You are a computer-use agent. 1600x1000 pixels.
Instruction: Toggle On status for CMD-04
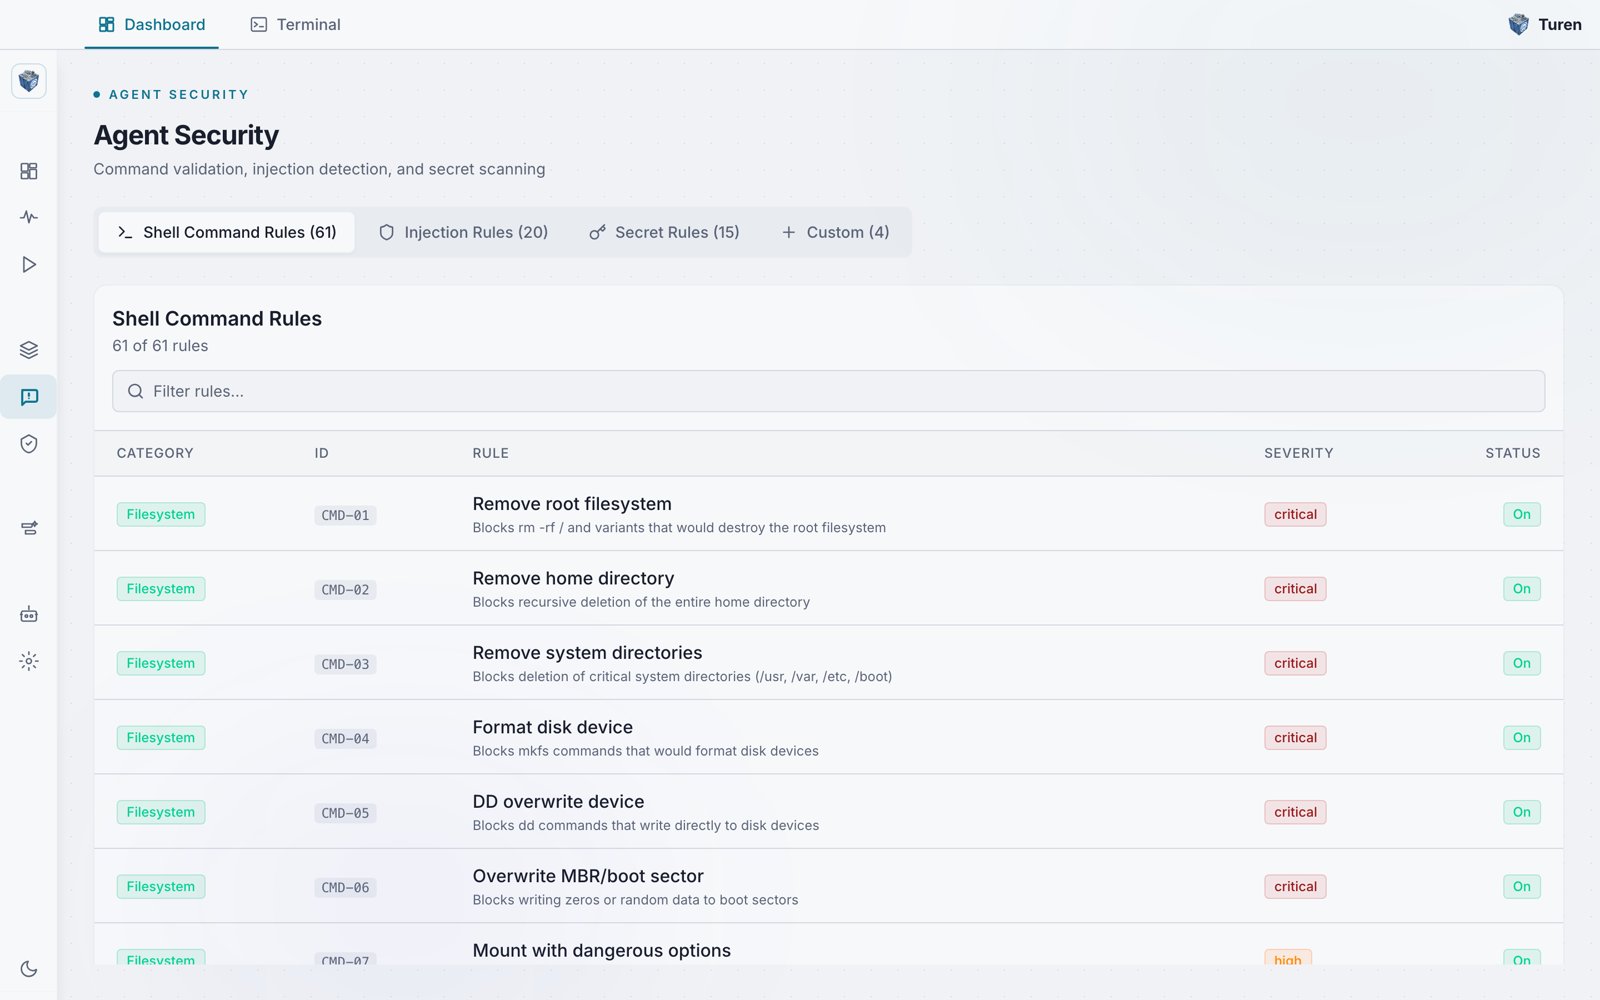tap(1521, 738)
